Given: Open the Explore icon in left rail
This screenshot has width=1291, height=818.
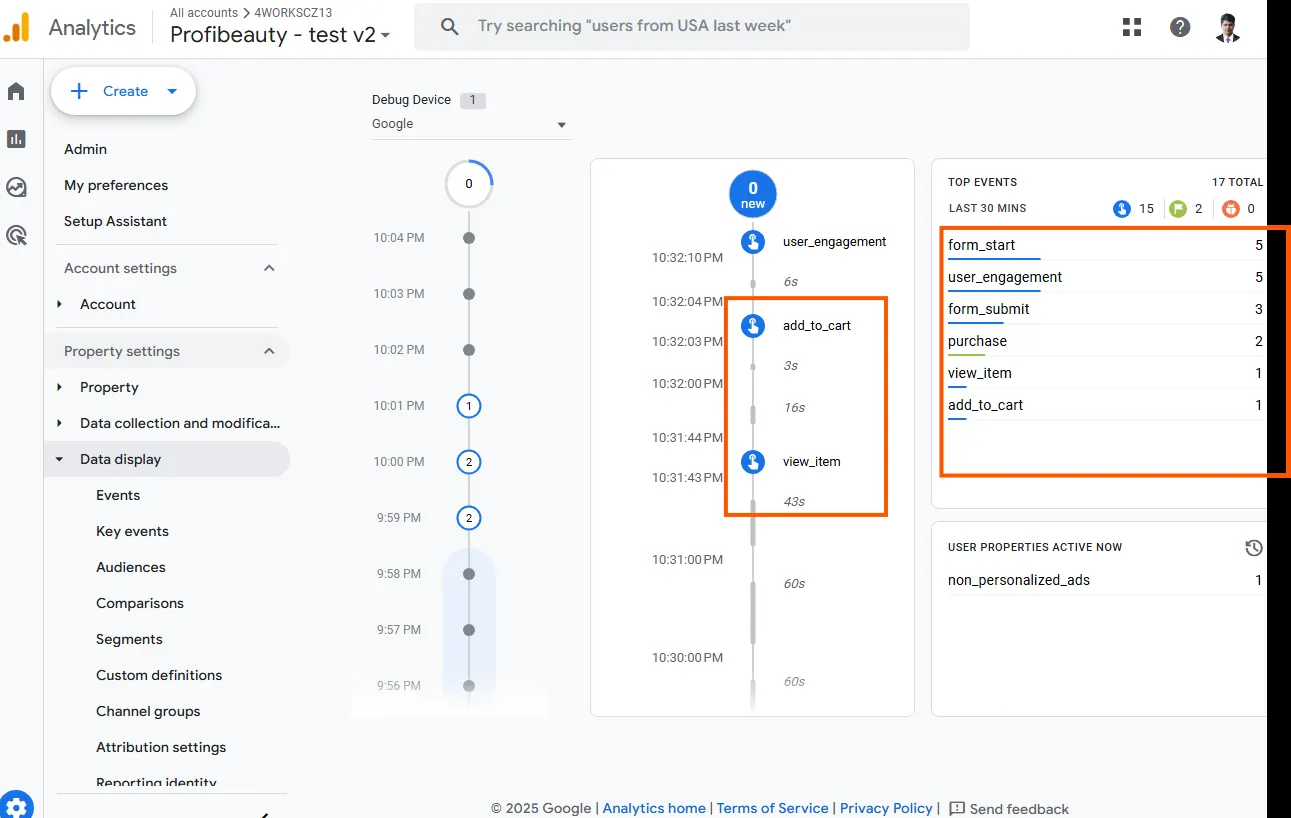Looking at the screenshot, I should pyautogui.click(x=16, y=187).
